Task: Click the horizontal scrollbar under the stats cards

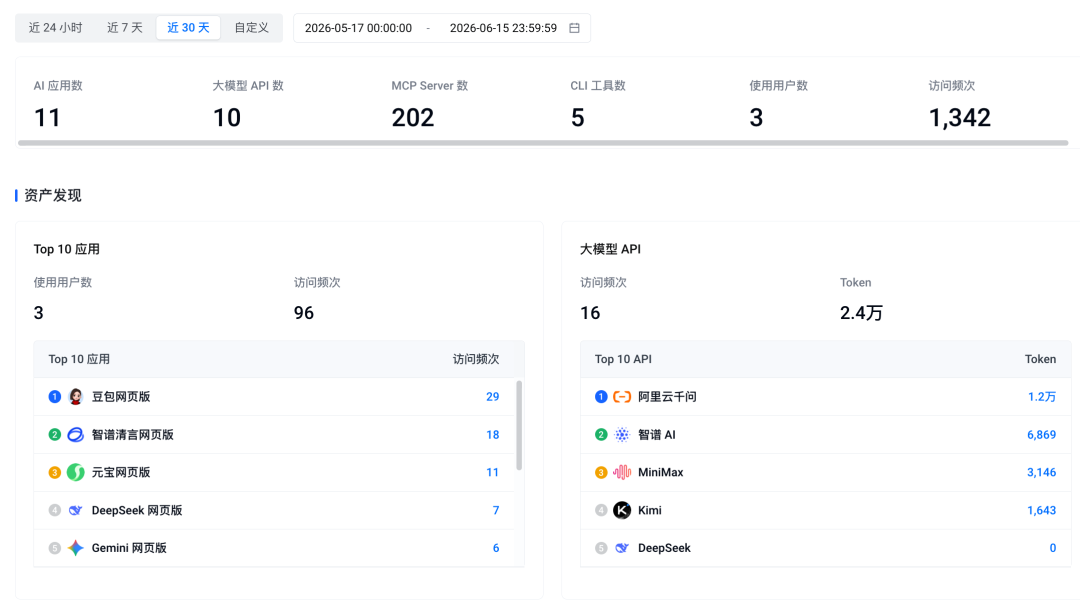Action: (x=543, y=143)
